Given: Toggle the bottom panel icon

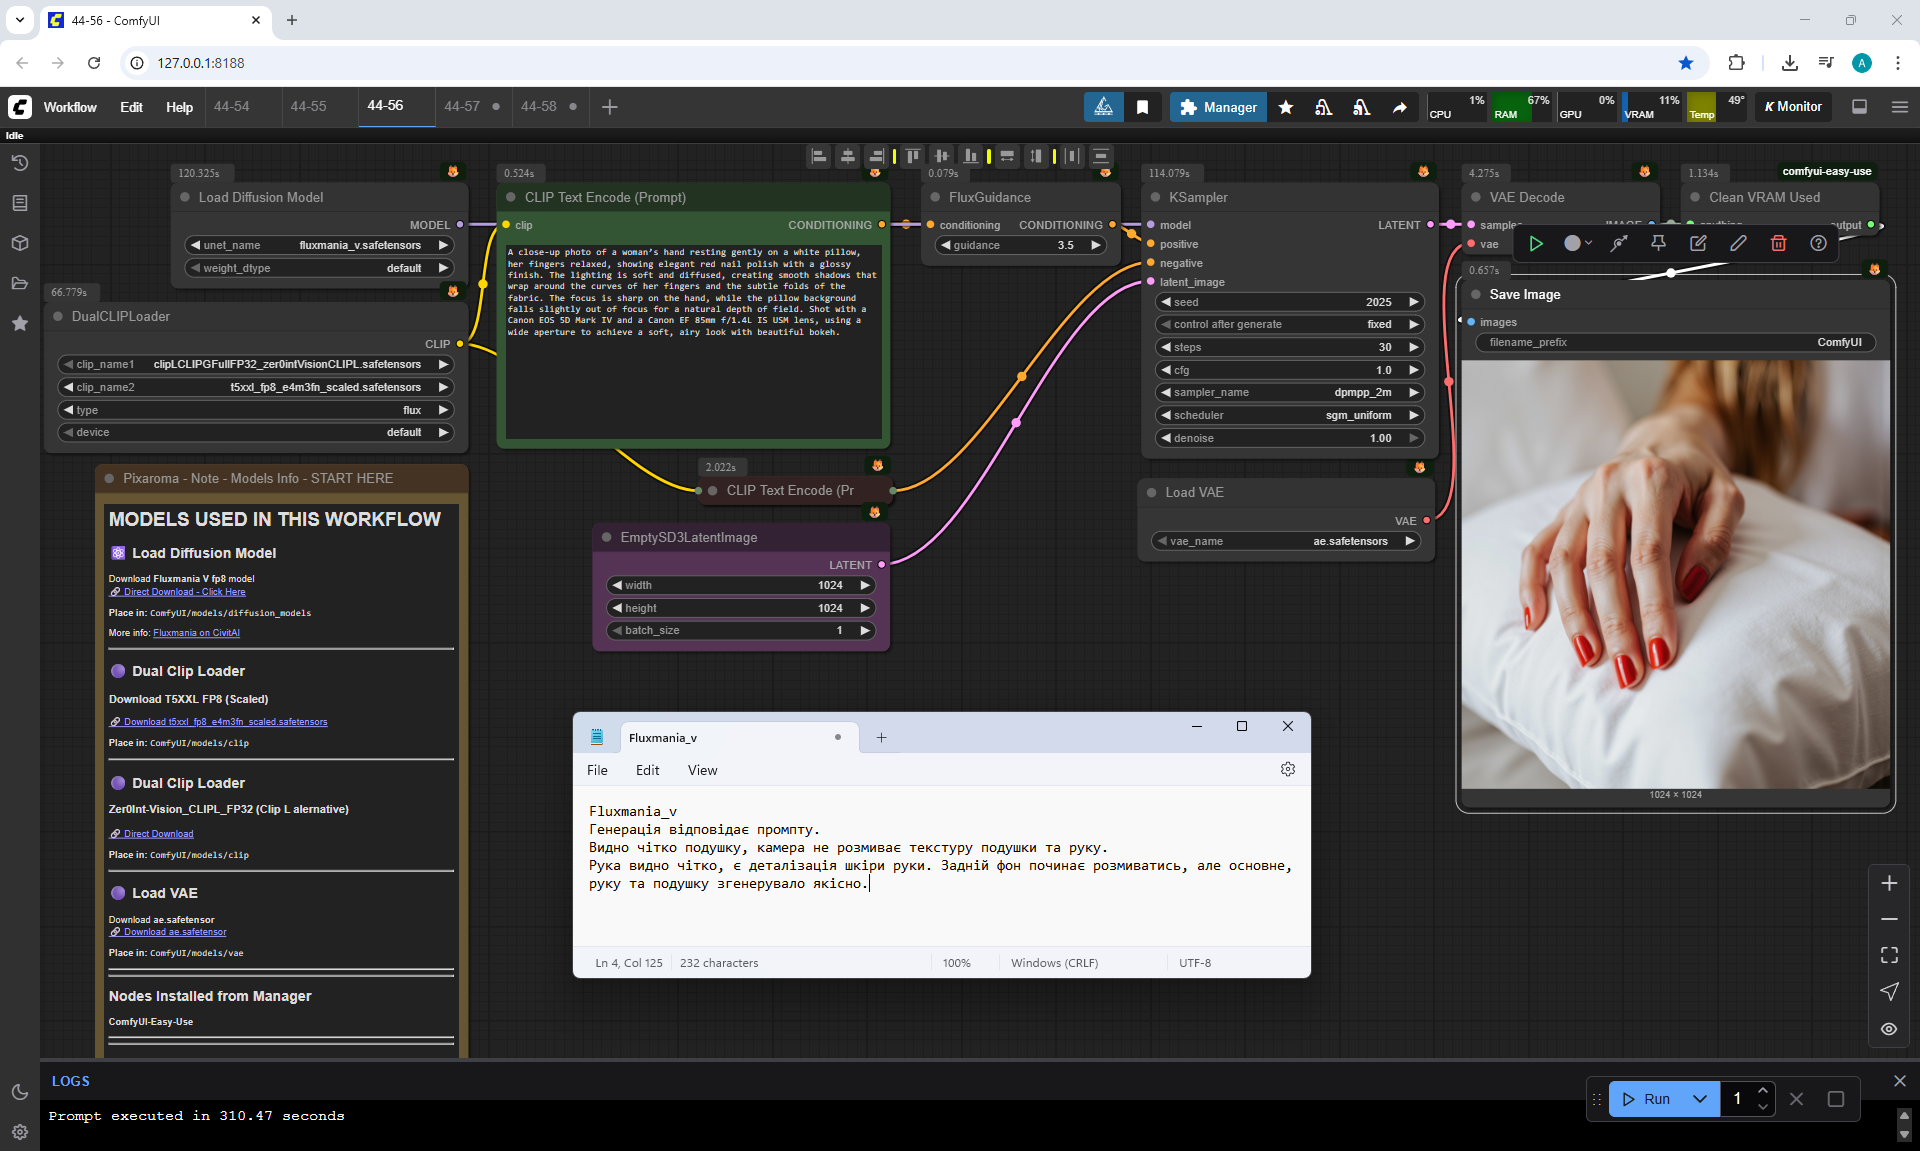Looking at the screenshot, I should (1859, 107).
